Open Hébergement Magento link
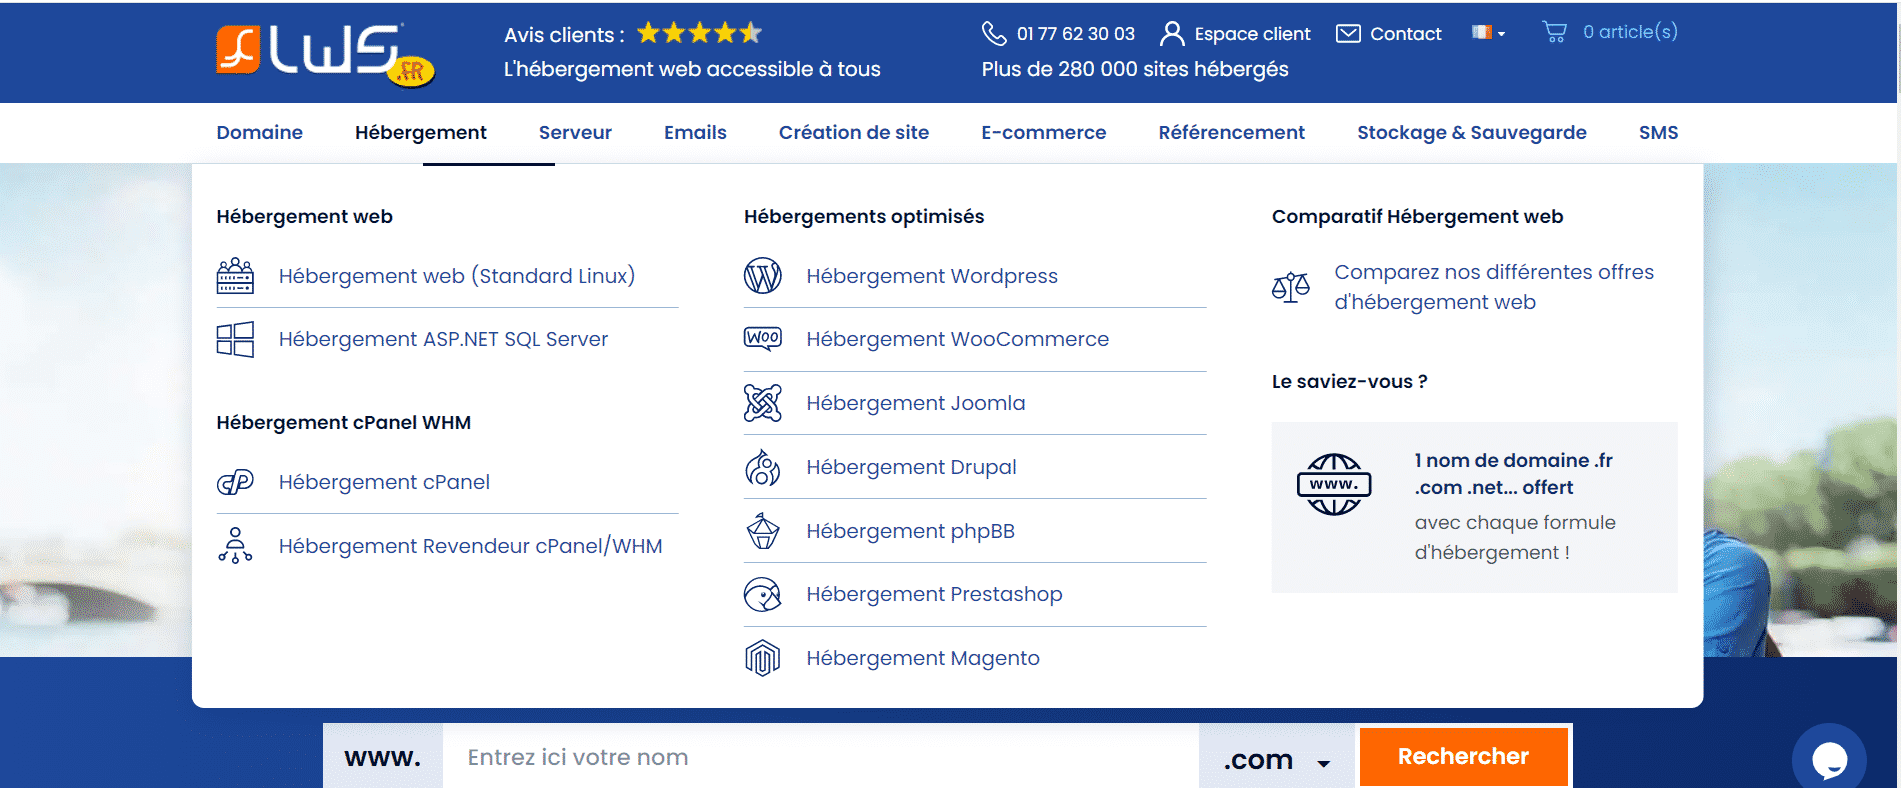 pos(923,658)
